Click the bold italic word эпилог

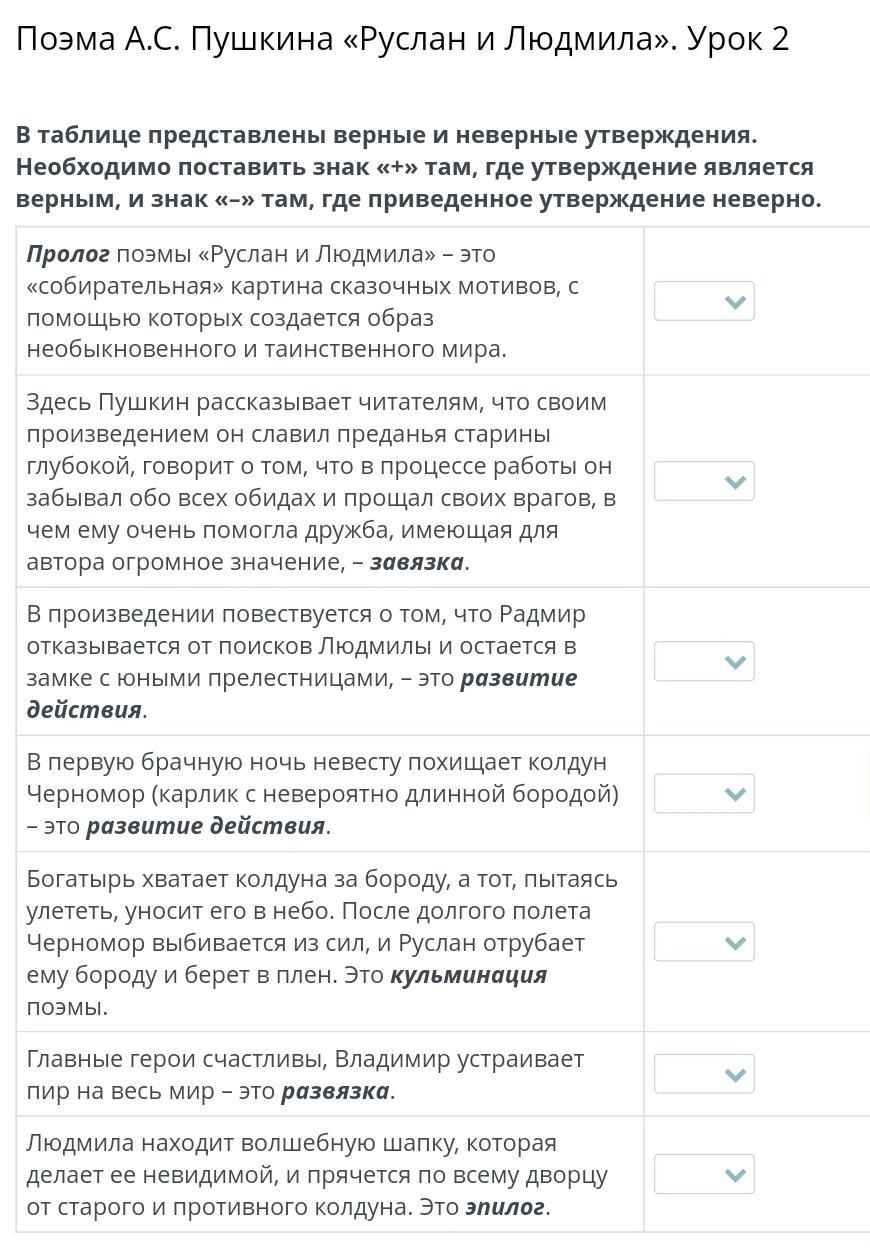(x=505, y=1207)
